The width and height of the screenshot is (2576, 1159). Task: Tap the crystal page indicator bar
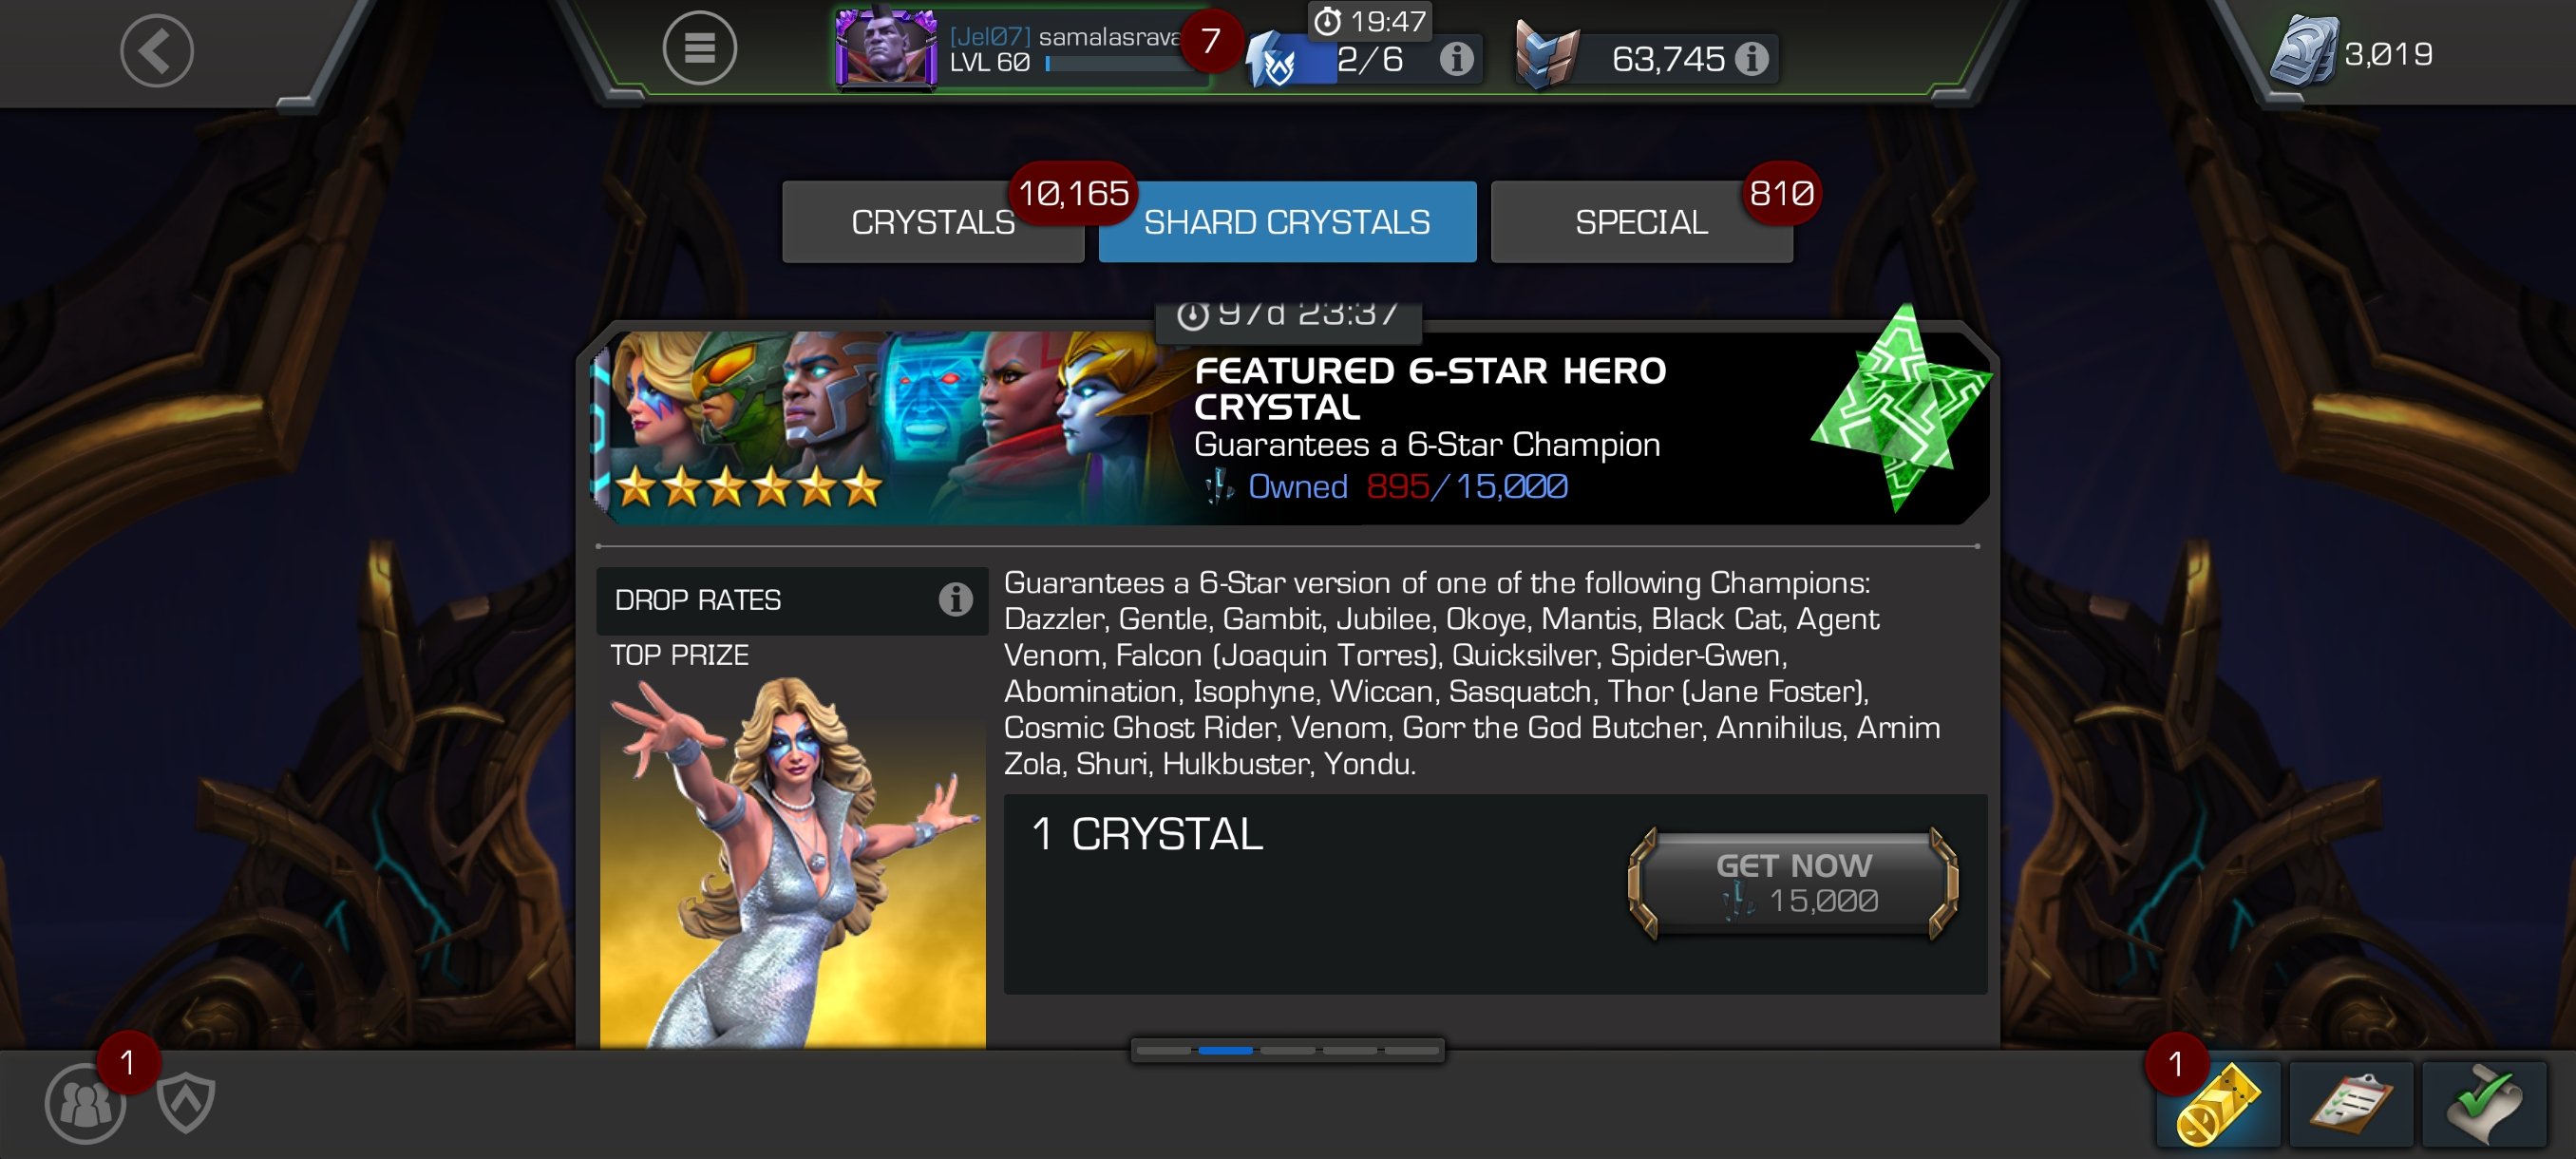click(1287, 1050)
